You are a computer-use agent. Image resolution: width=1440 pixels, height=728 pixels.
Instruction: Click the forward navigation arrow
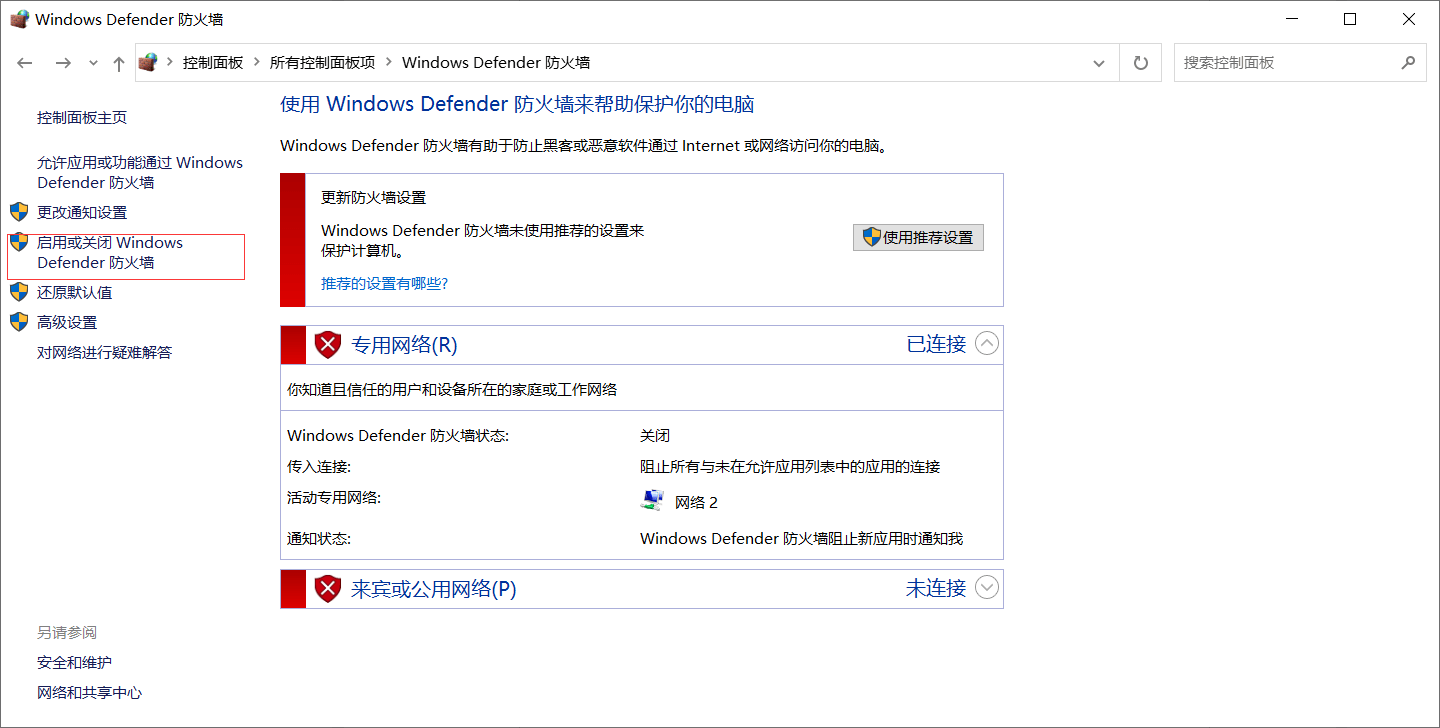click(63, 63)
